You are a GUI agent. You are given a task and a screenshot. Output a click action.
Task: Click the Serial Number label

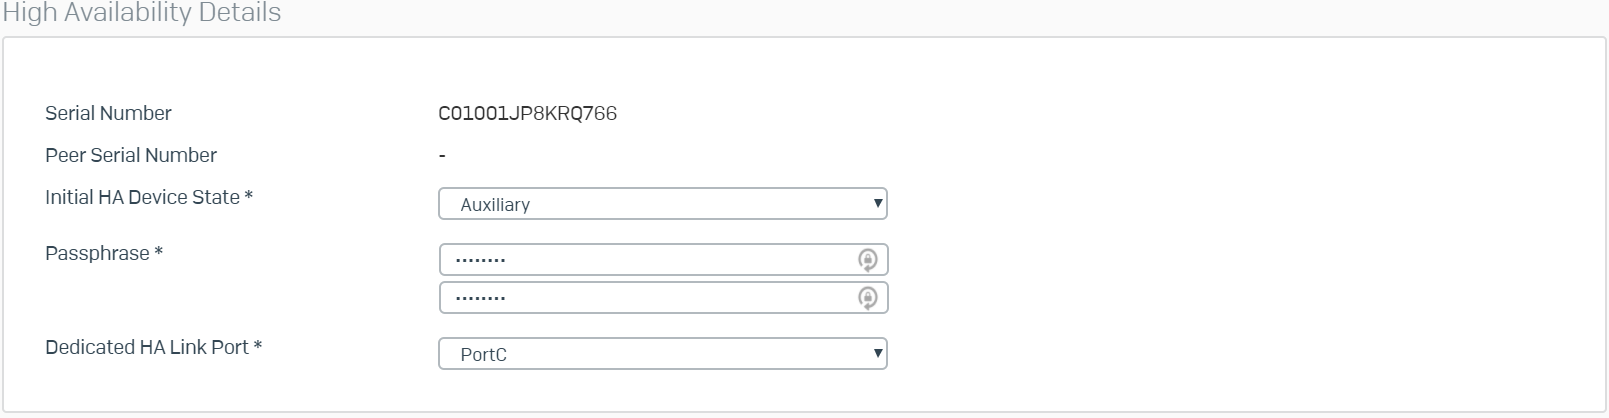click(x=108, y=114)
